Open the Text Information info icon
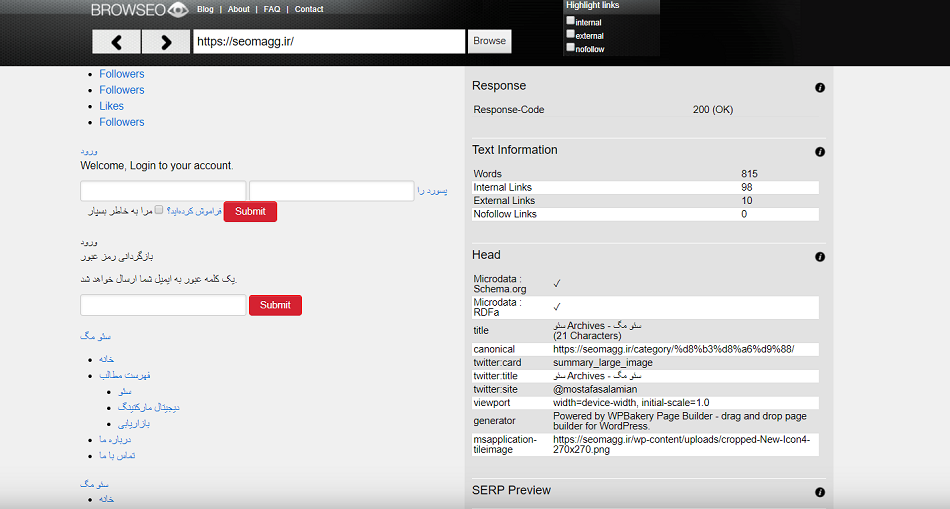This screenshot has height=509, width=950. [820, 152]
